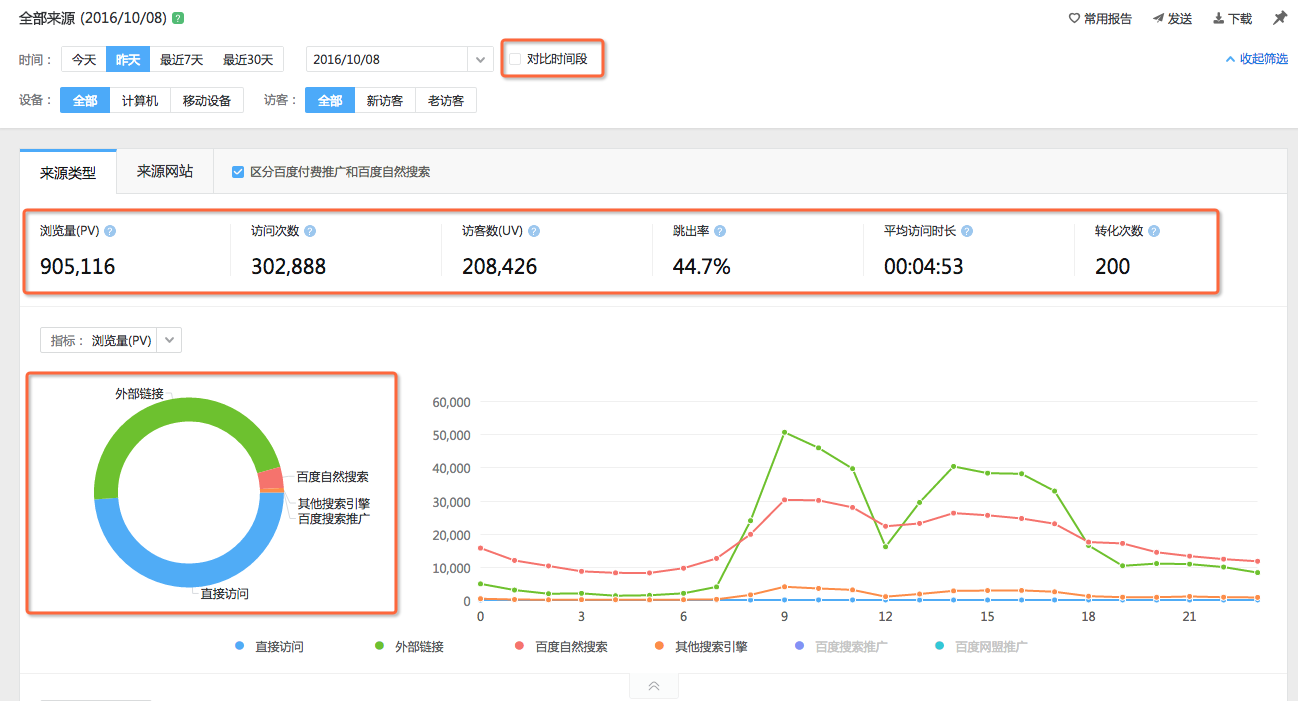Viewport: 1298px width, 701px height.
Task: Open the date picker dropdown arrow
Action: coord(481,60)
